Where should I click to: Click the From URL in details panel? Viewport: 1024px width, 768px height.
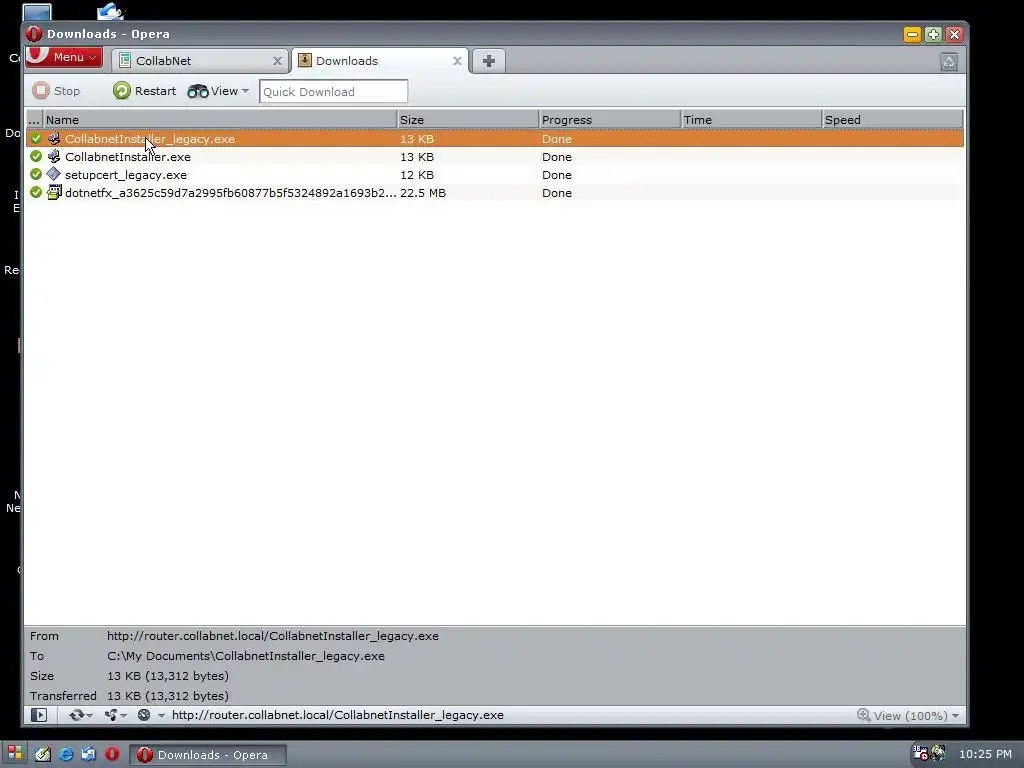[x=273, y=635]
